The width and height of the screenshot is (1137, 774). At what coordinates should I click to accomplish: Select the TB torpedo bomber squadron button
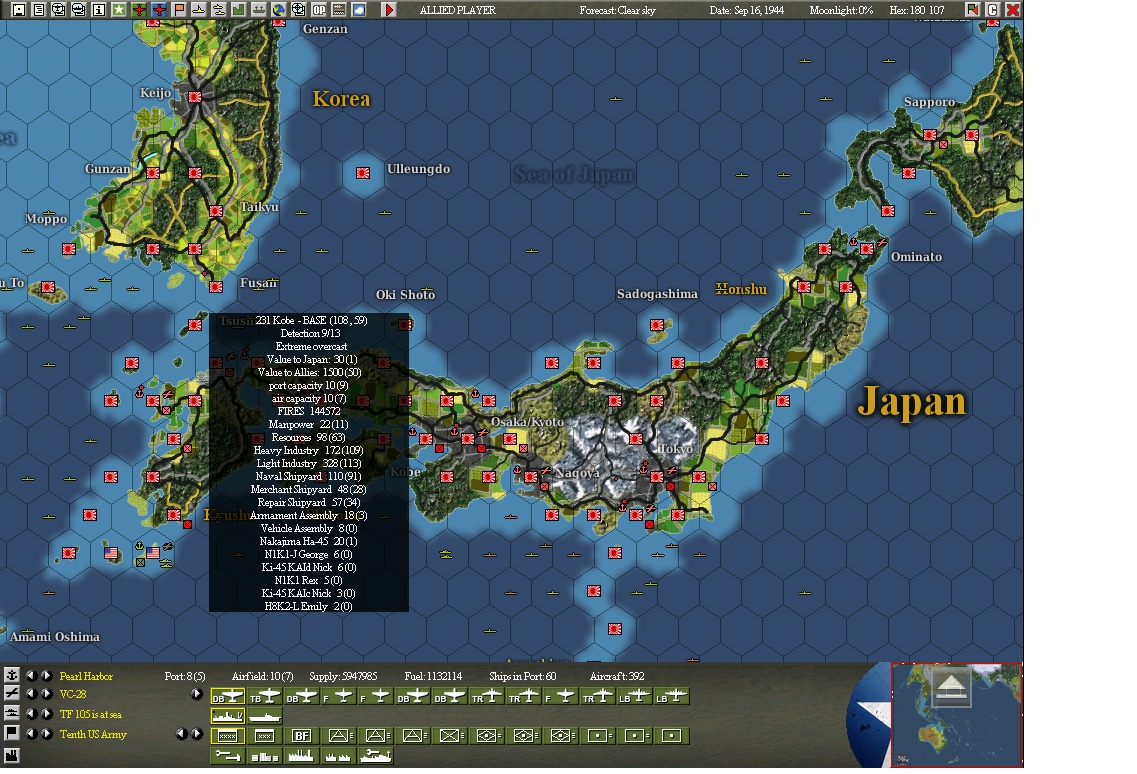(x=265, y=696)
